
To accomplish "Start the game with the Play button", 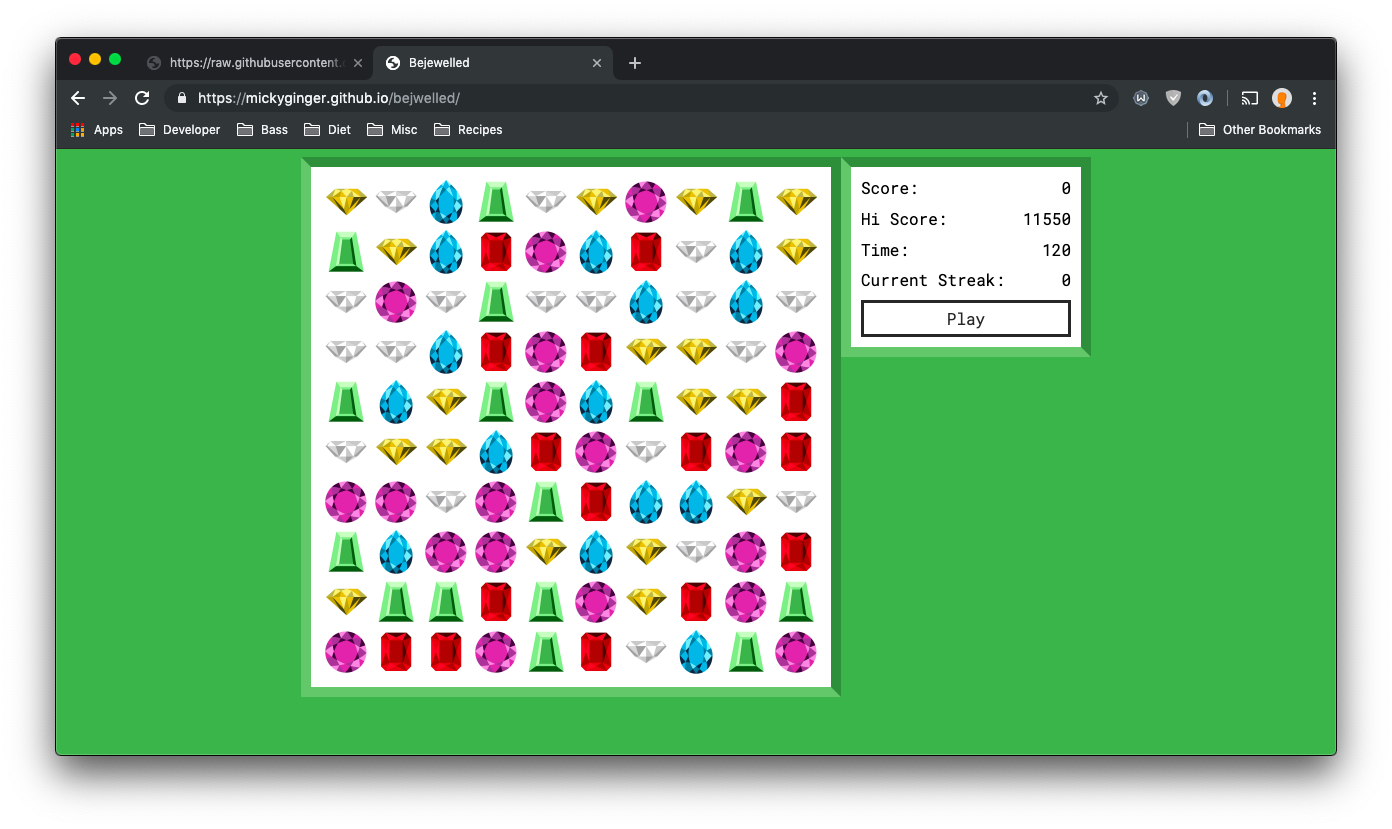I will pos(966,319).
